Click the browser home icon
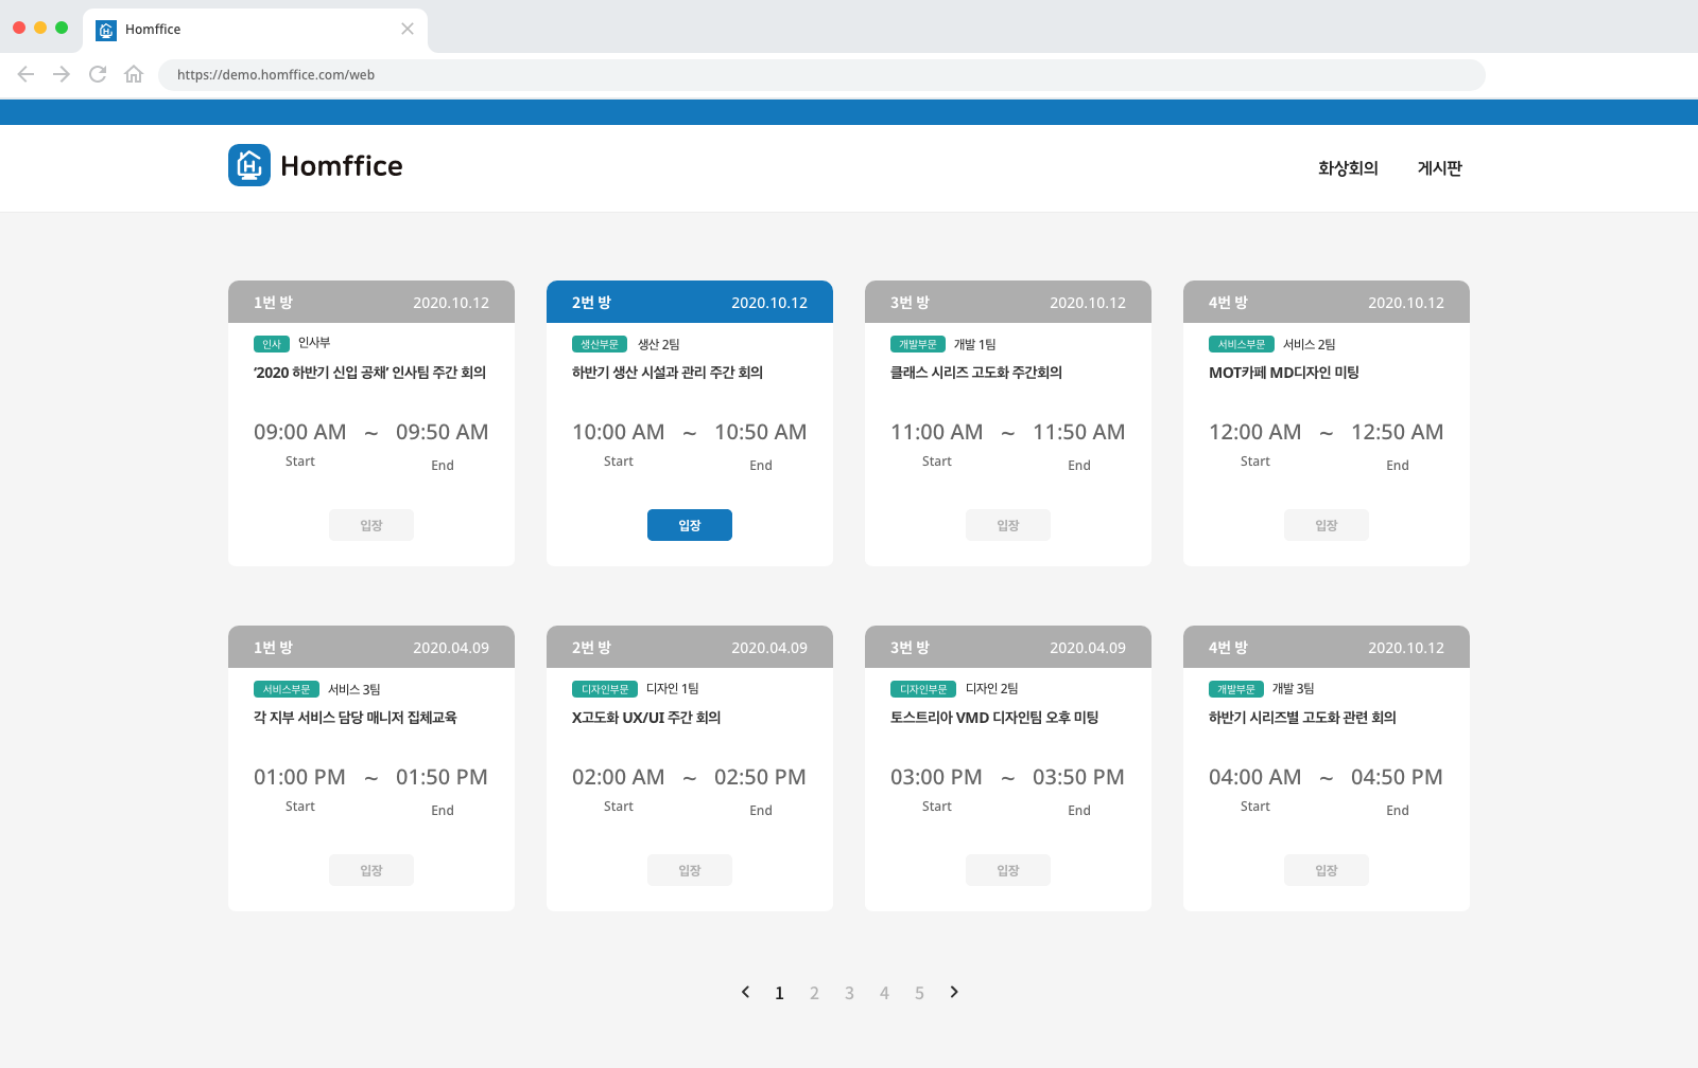 click(x=134, y=74)
